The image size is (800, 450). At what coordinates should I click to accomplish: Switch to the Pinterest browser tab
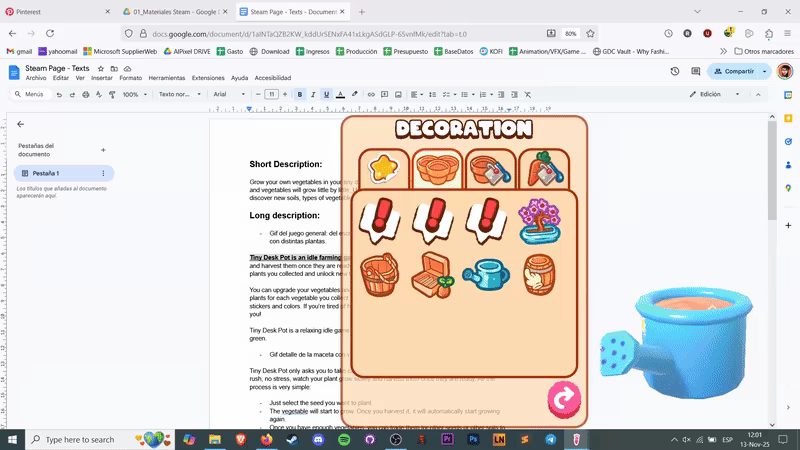point(58,12)
